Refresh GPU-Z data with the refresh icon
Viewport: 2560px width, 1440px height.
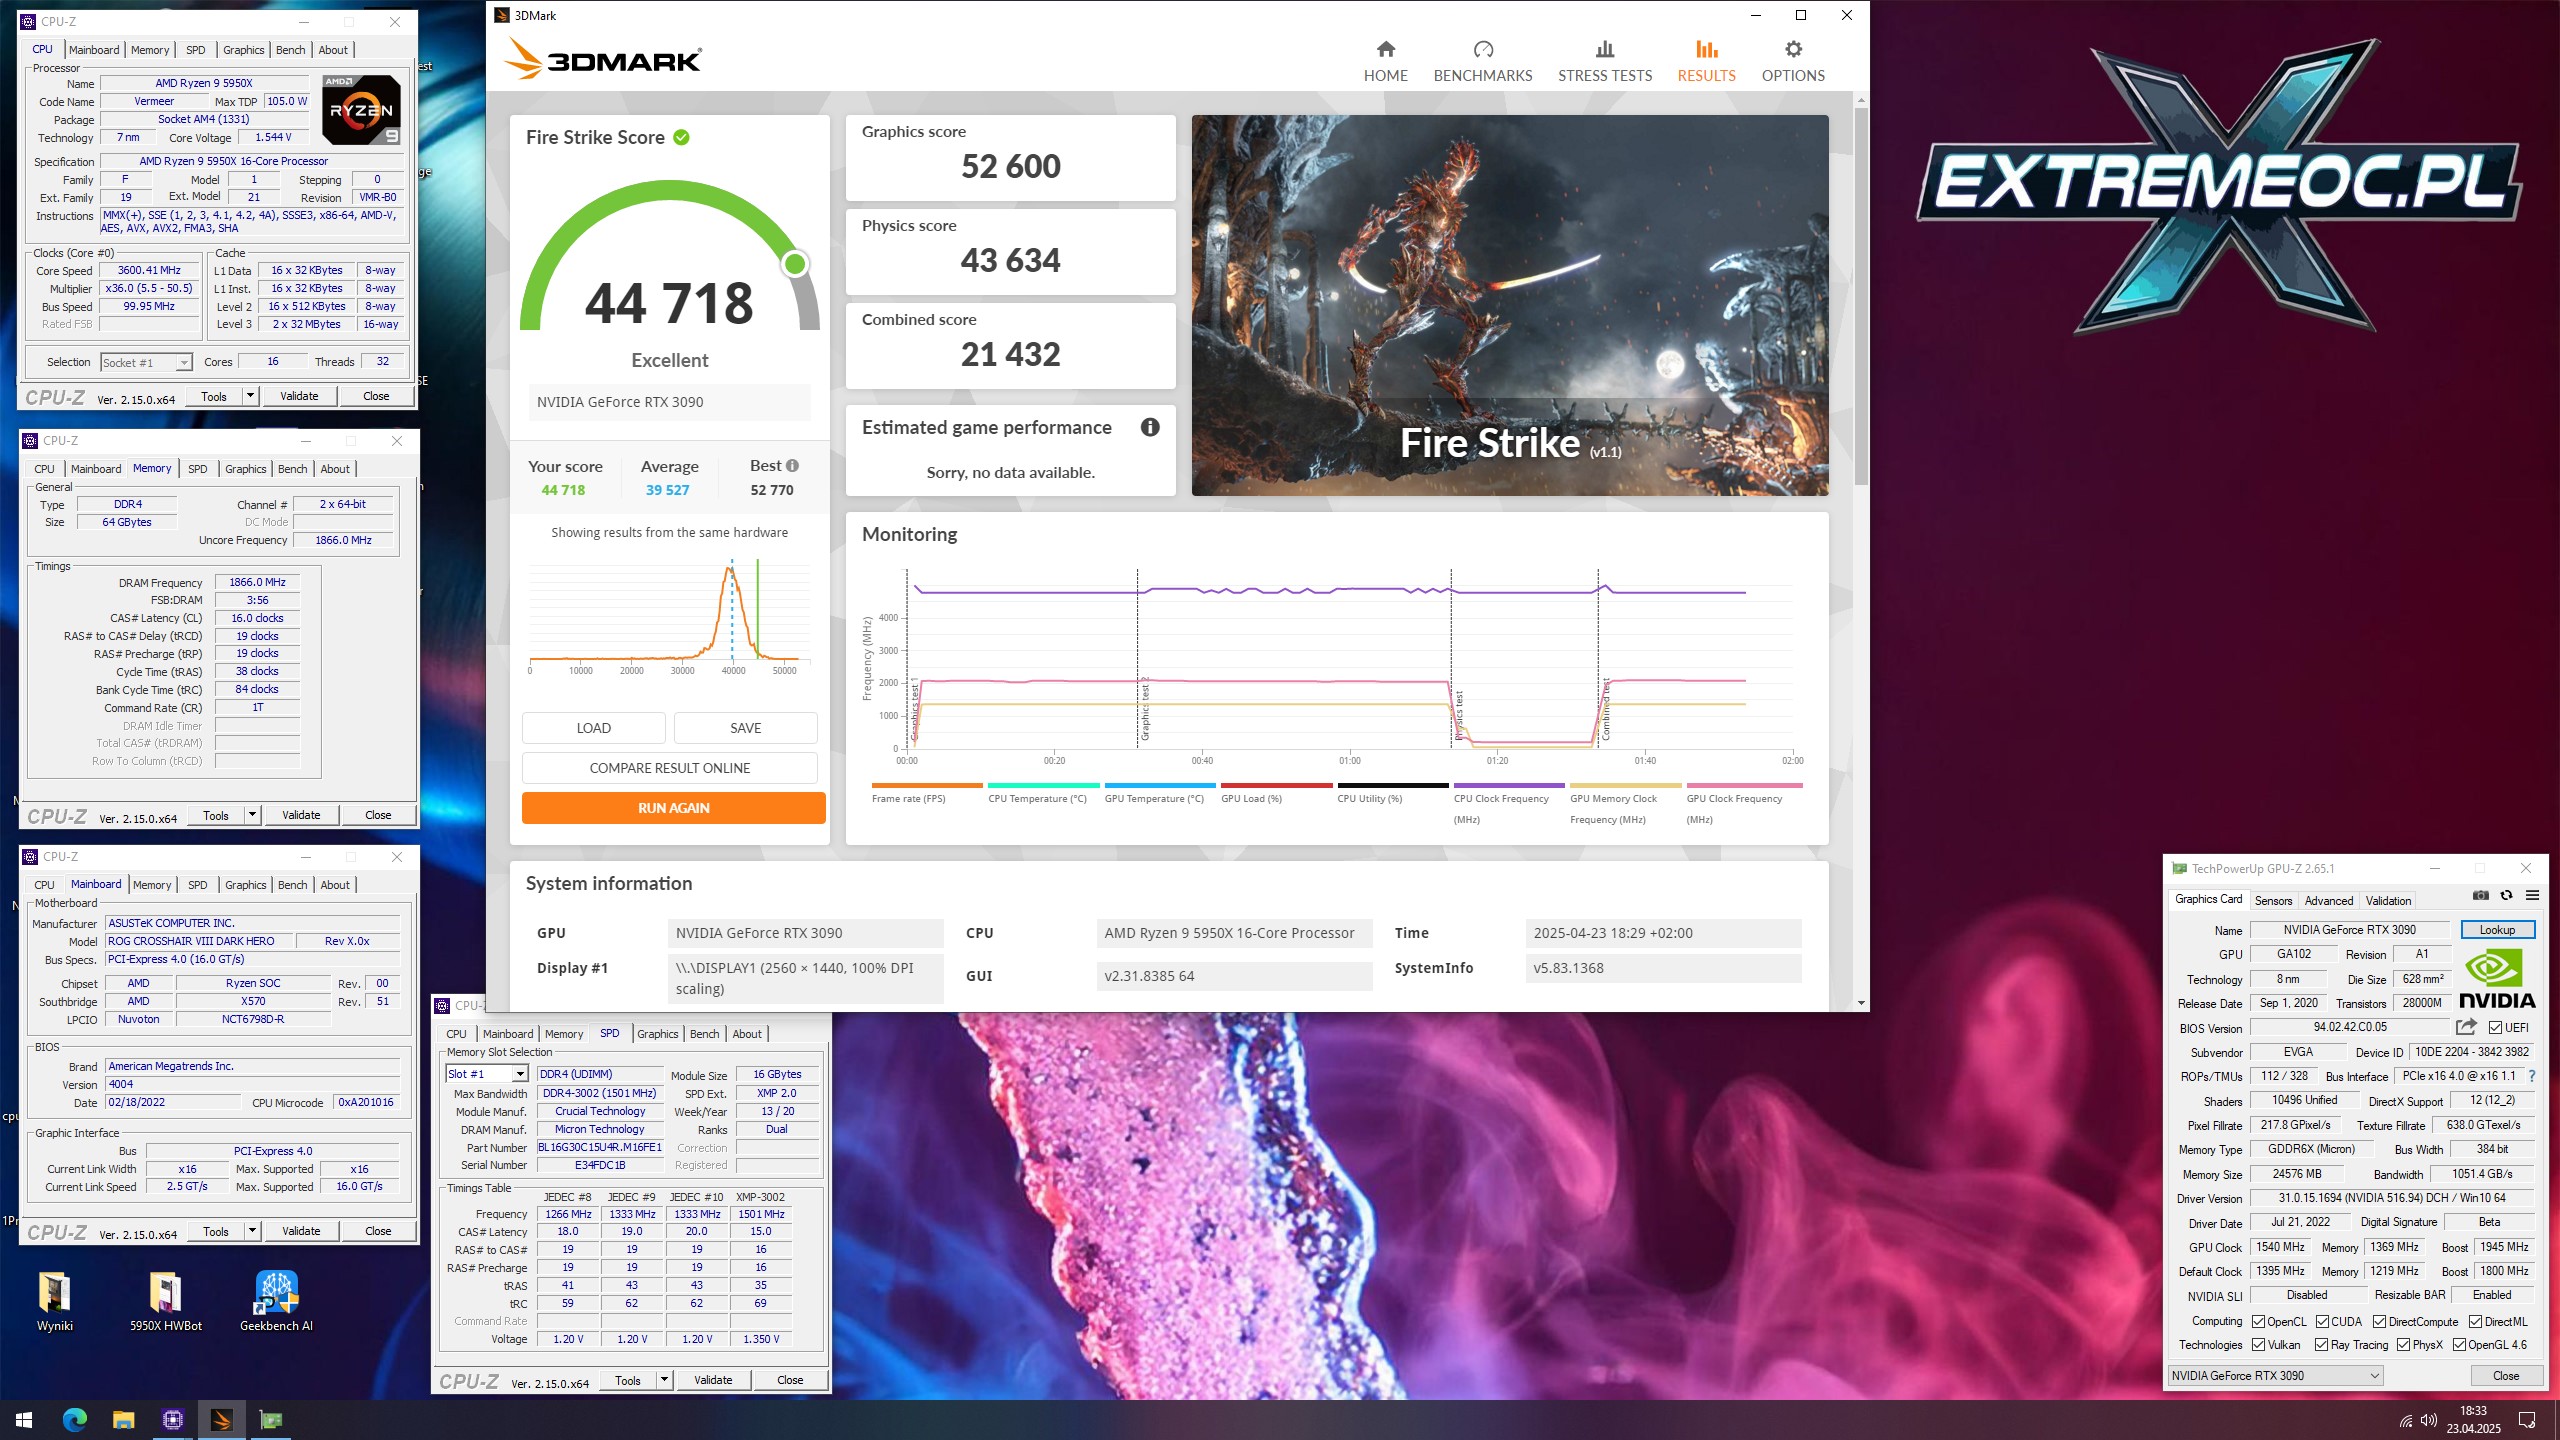coord(2506,895)
